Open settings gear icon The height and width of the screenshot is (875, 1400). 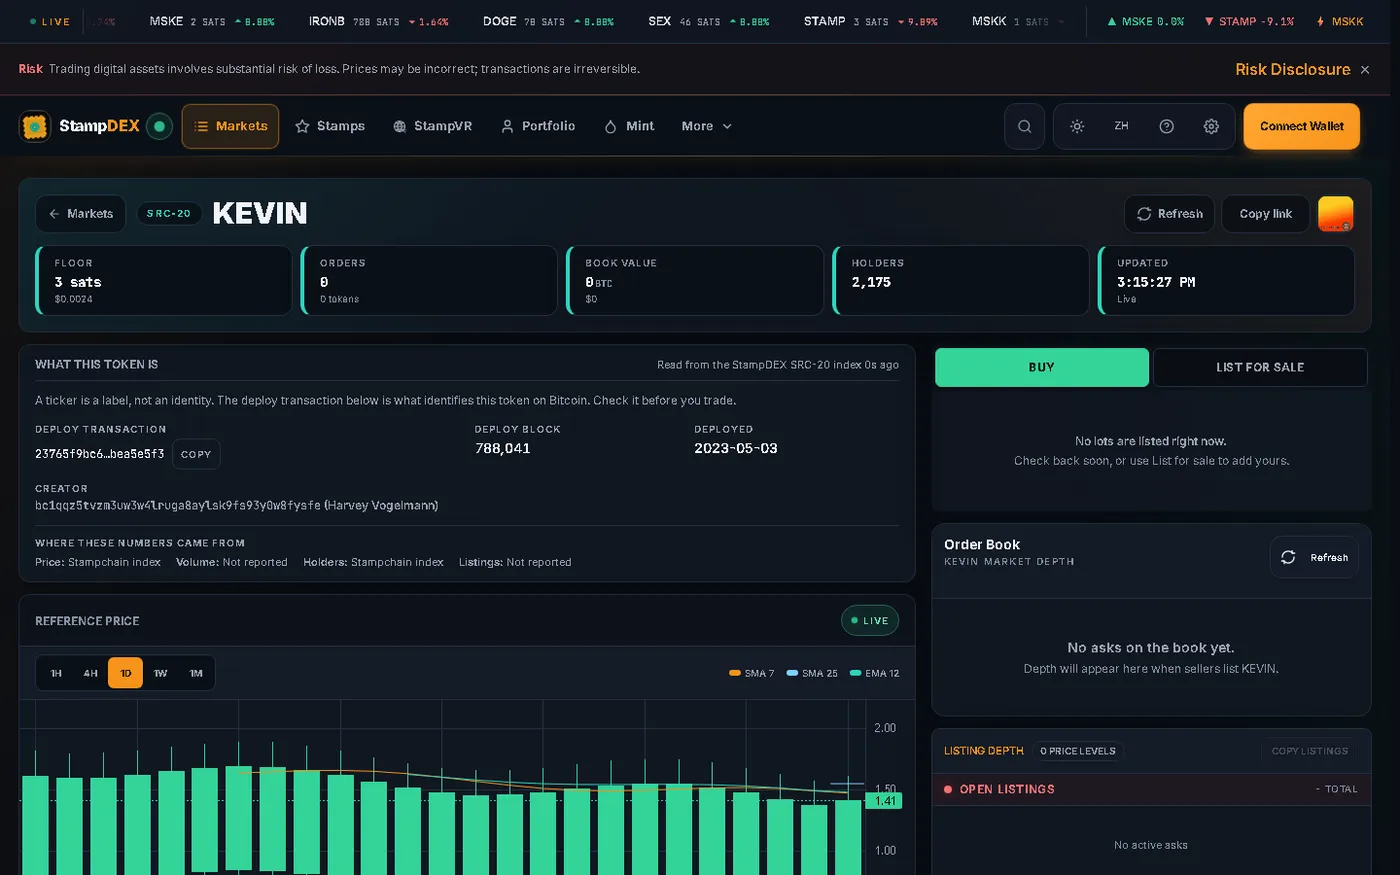click(1211, 126)
